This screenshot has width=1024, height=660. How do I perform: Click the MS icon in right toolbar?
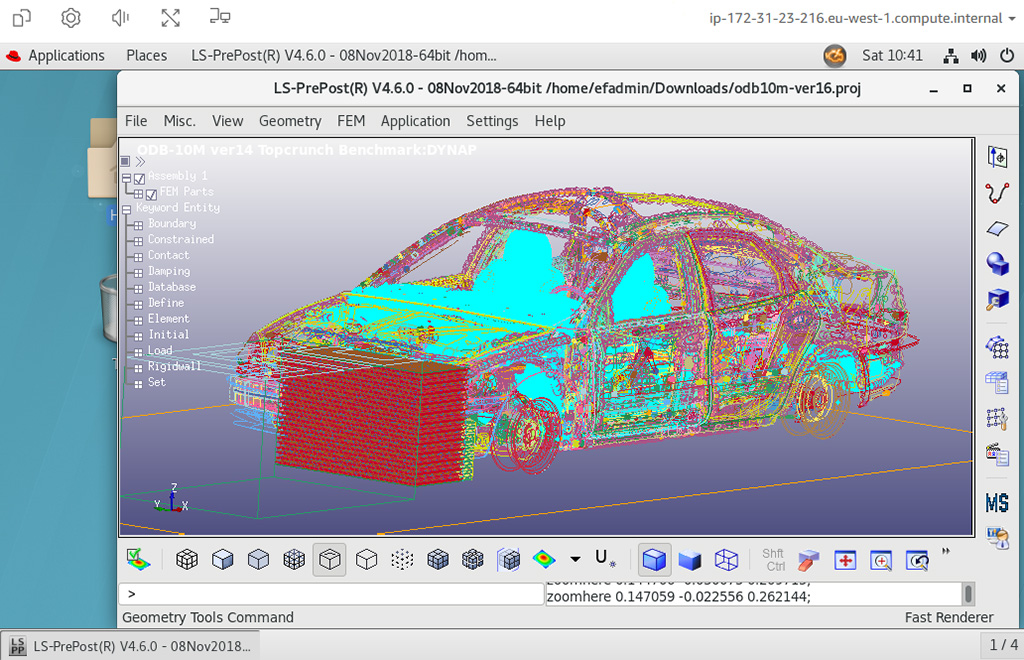click(997, 501)
